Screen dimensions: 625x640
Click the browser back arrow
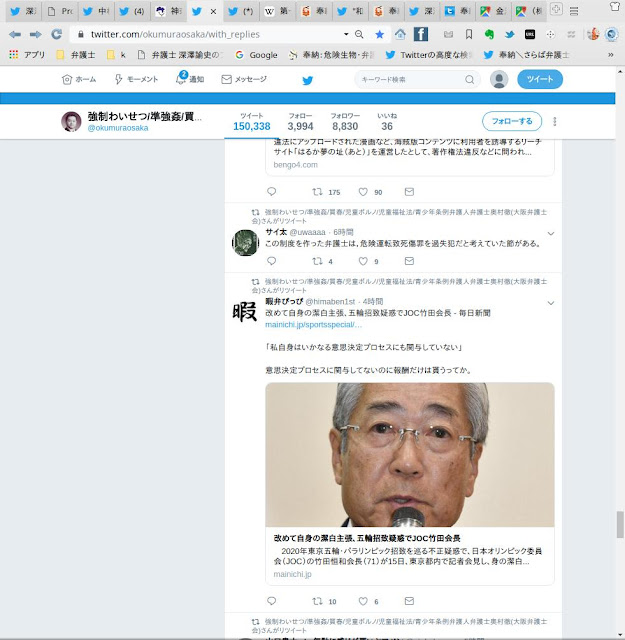coord(15,34)
